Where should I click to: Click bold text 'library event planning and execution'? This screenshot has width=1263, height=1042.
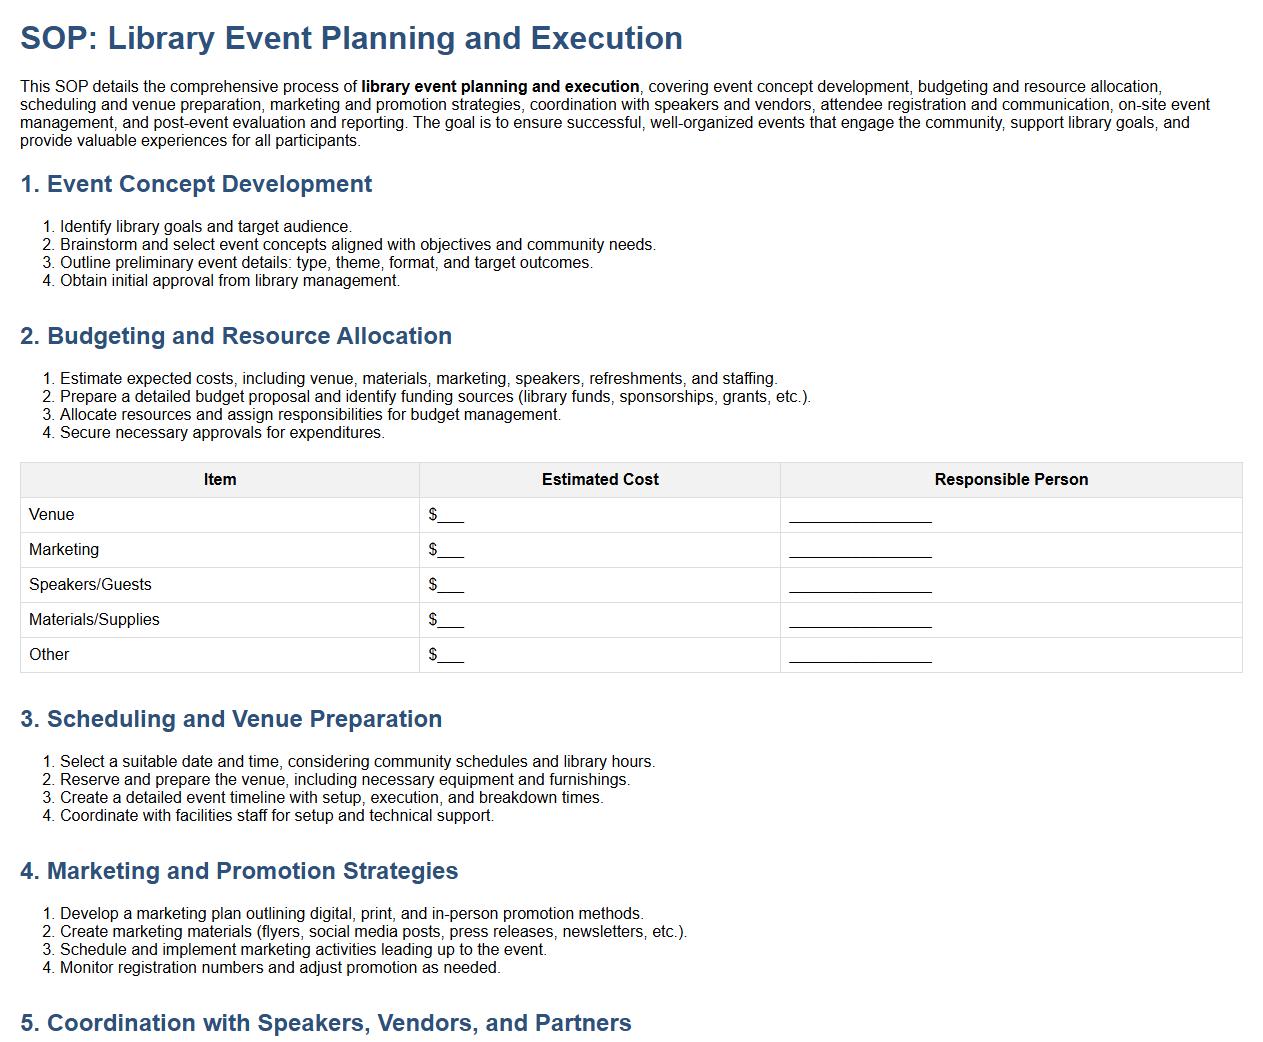[x=500, y=87]
